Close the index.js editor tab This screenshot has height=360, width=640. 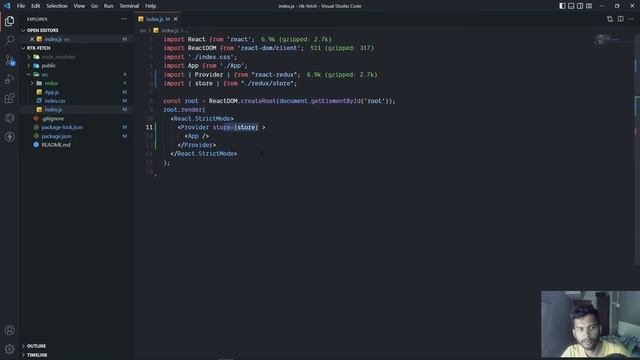click(176, 19)
